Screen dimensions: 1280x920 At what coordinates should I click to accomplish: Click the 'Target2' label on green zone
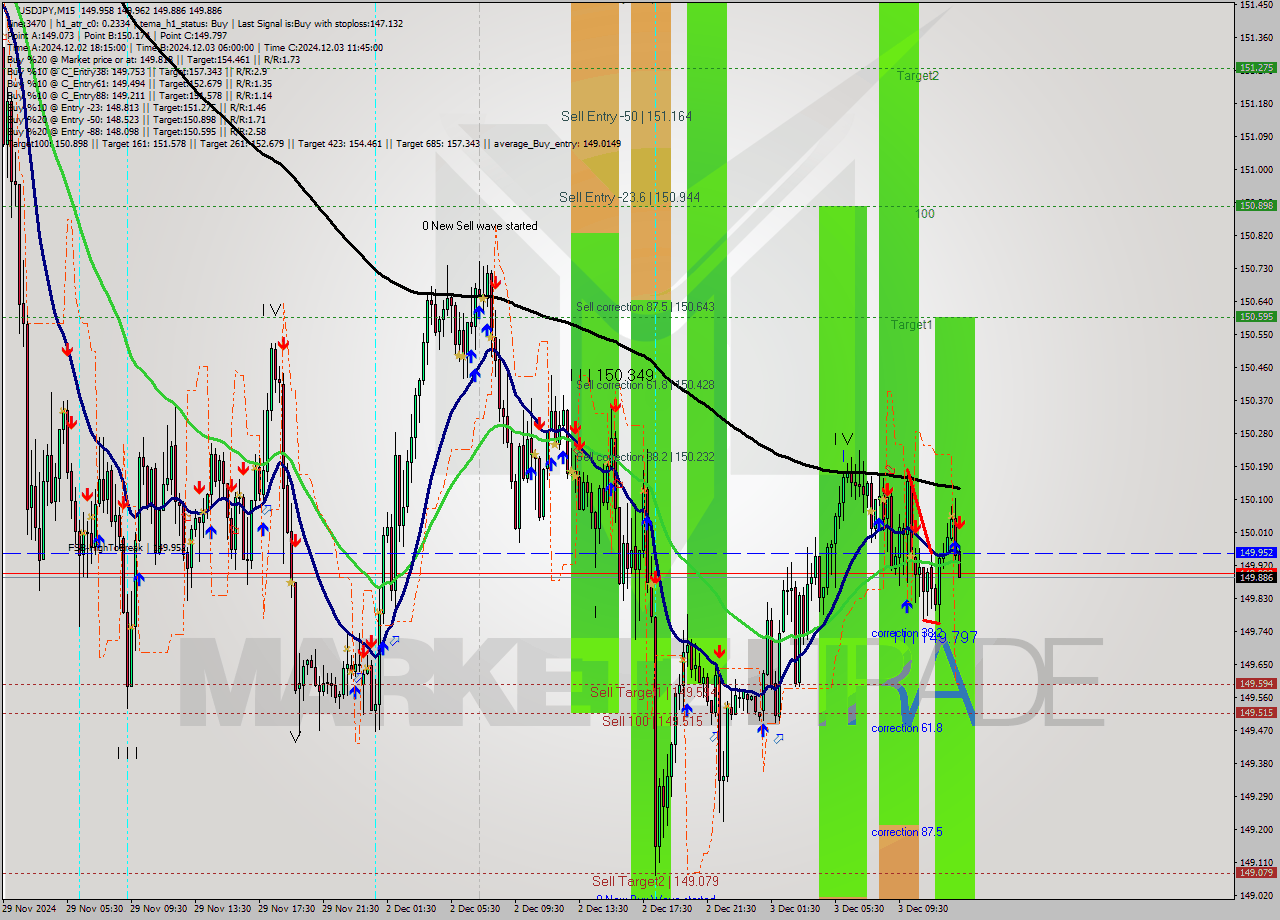[917, 75]
